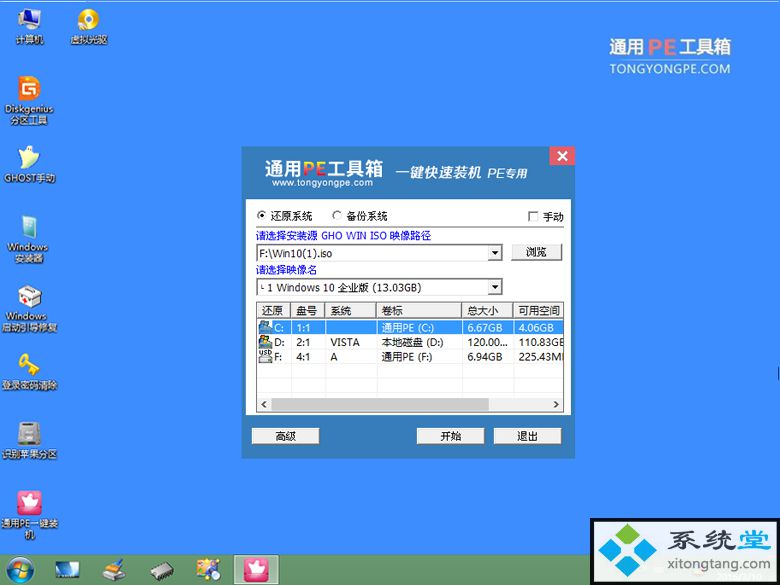Select the 备份系统 radio button
780x585 pixels.
[337, 215]
